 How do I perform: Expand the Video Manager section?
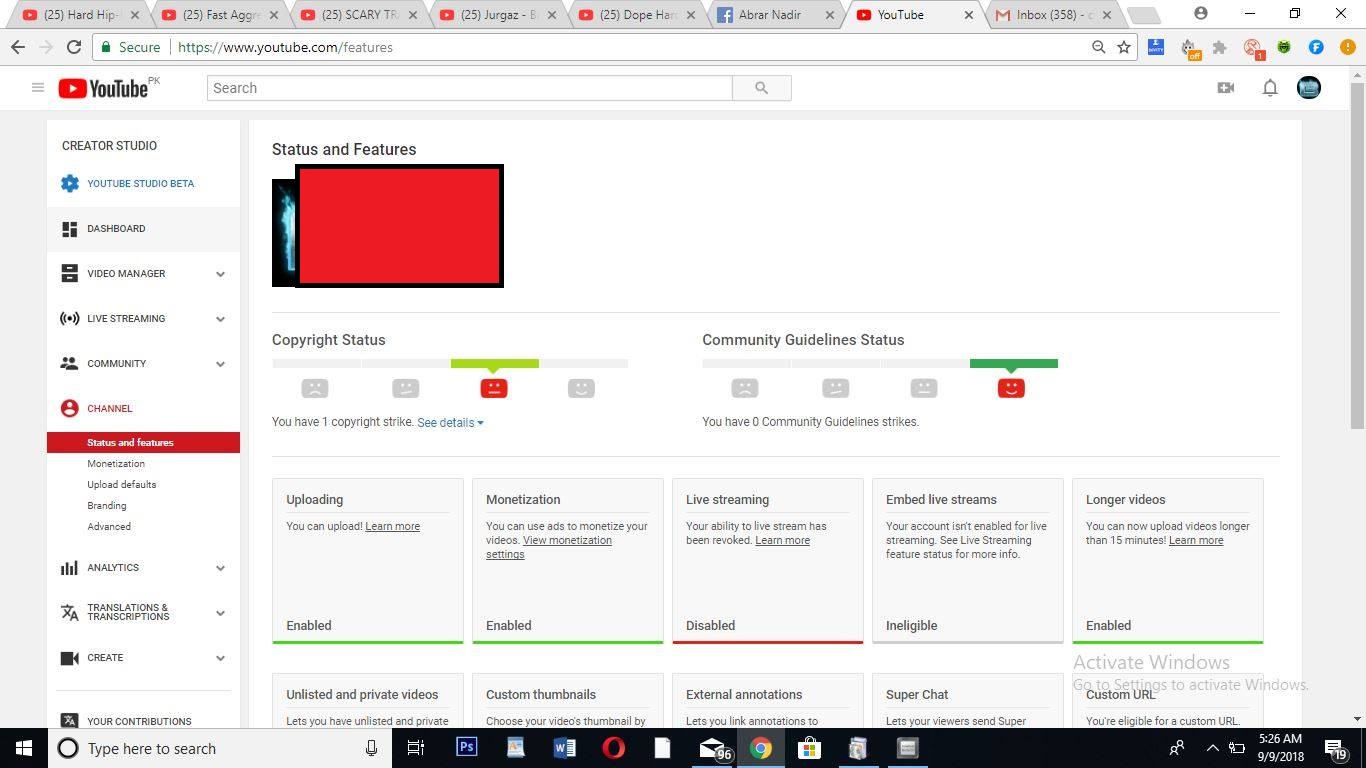click(x=220, y=274)
